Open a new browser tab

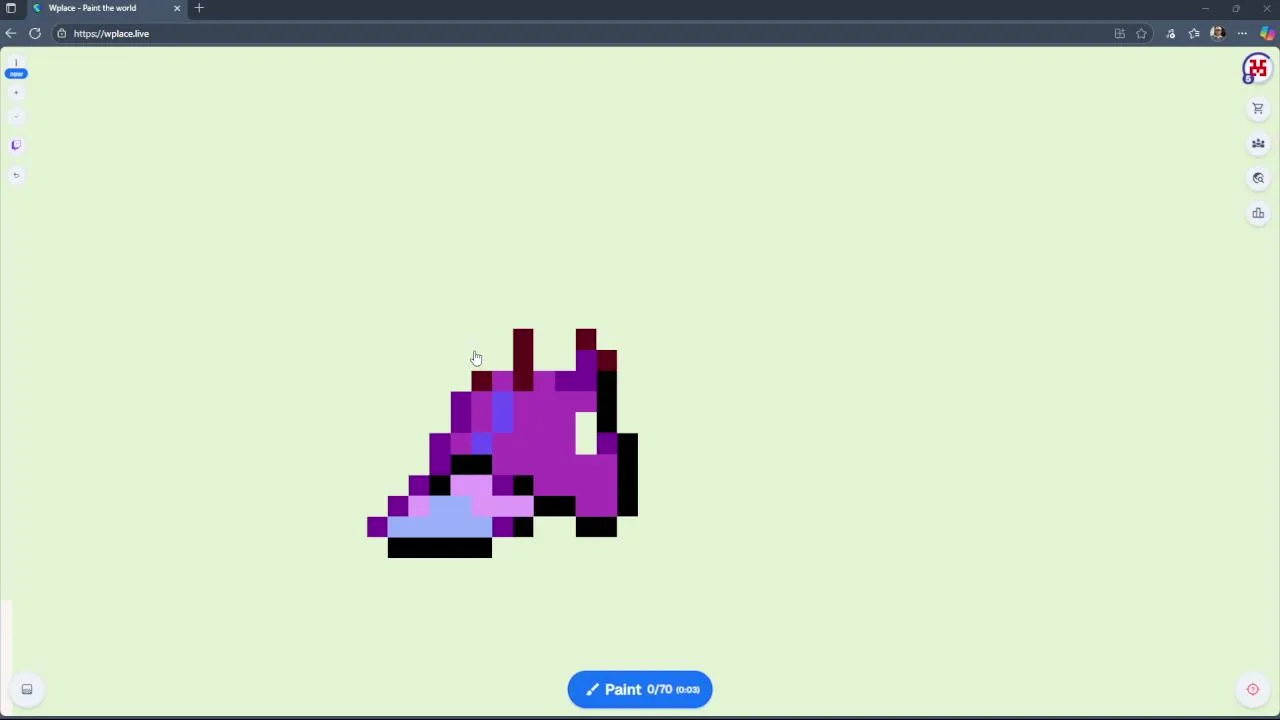tap(199, 8)
